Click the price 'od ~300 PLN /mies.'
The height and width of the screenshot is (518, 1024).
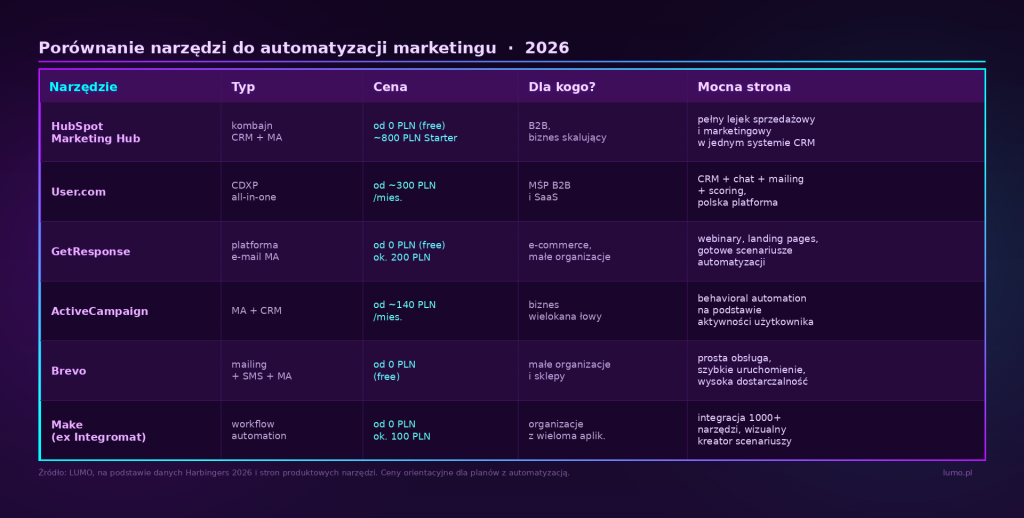404,191
